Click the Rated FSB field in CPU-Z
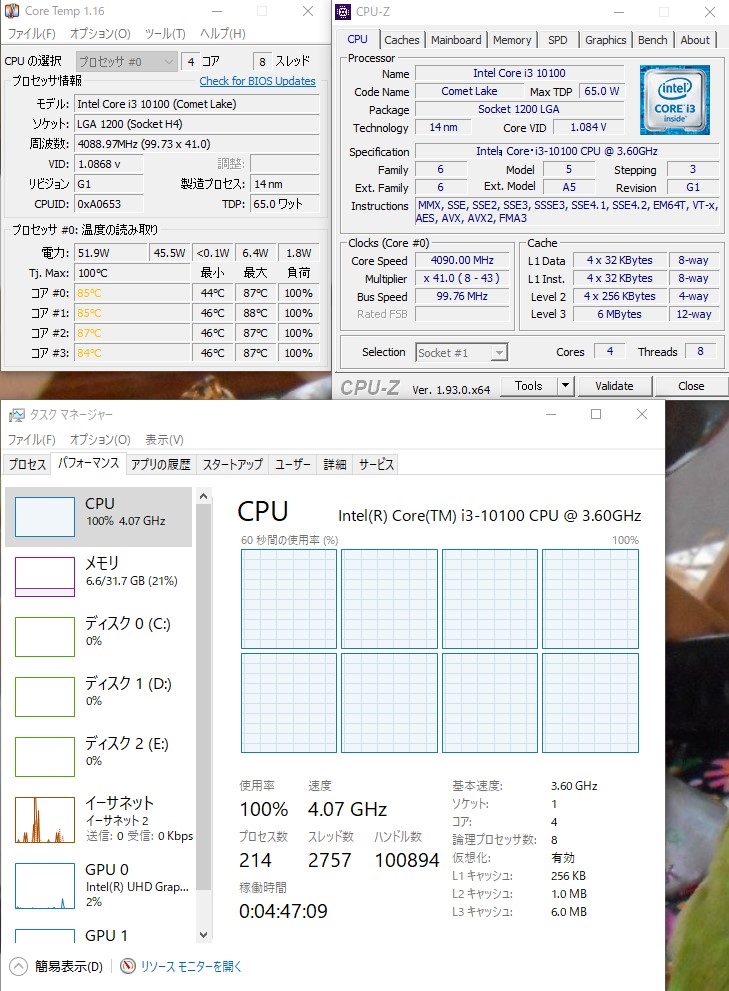Screen dimensions: 729x991 pos(462,314)
